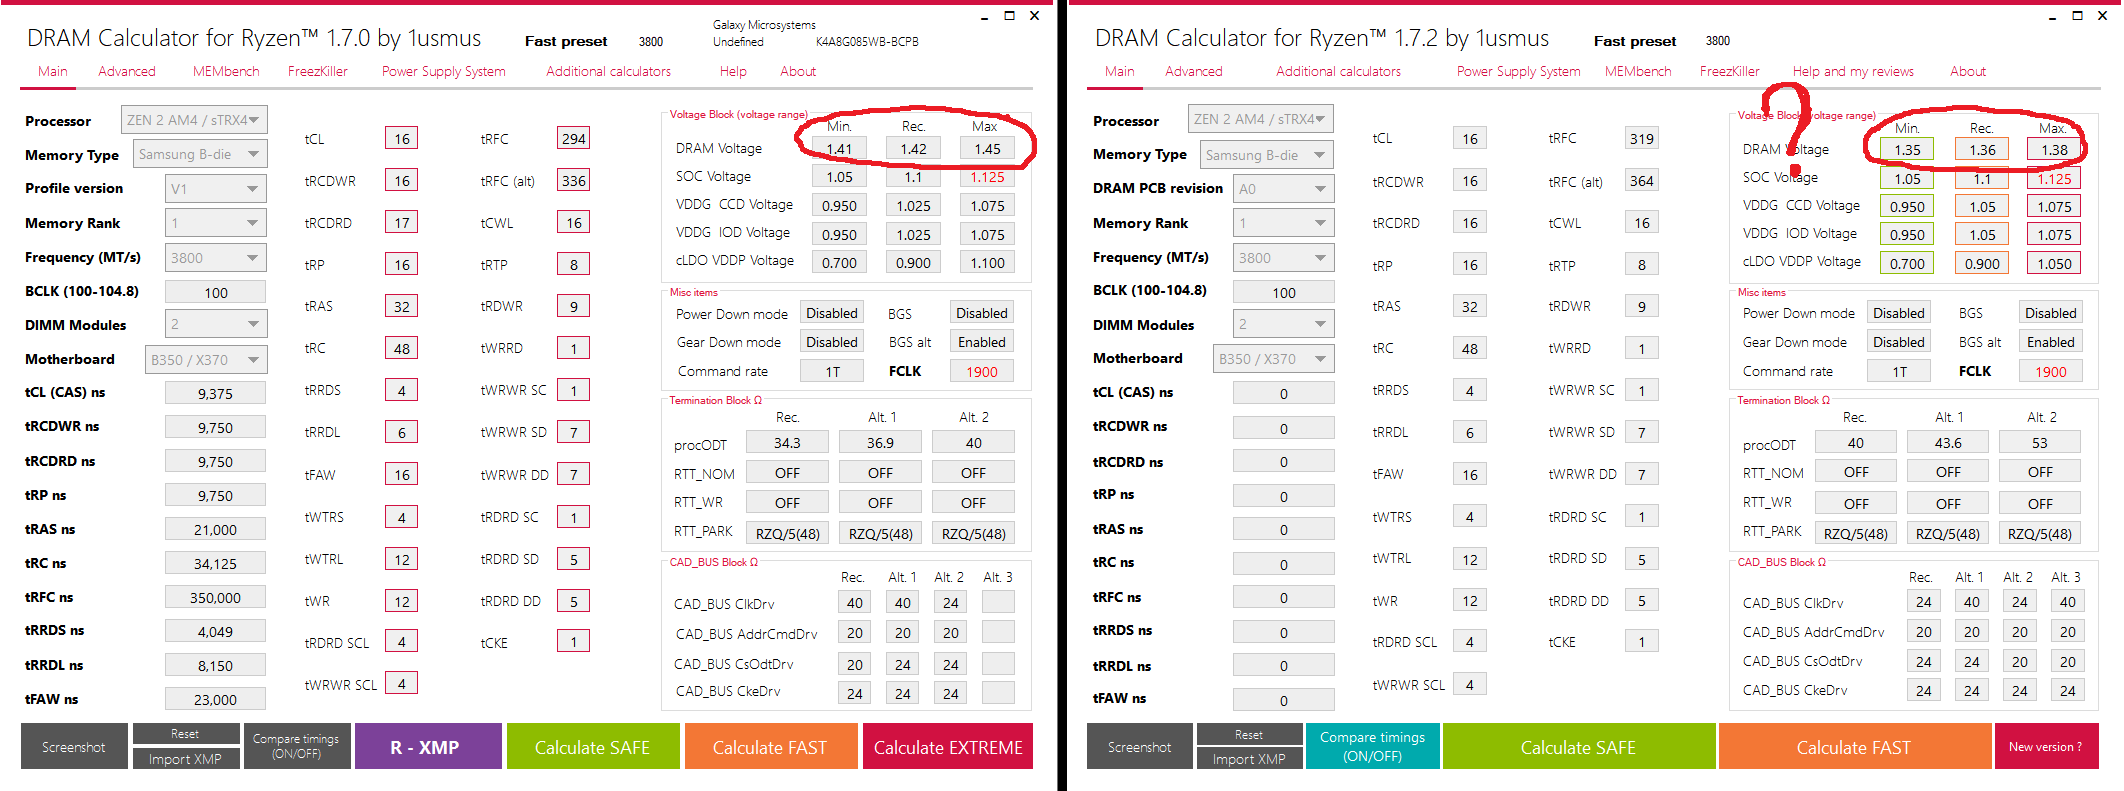Click tRCDRD value 17 in the 1.7.0 window
Screen dimensions: 2124x791
(402, 222)
